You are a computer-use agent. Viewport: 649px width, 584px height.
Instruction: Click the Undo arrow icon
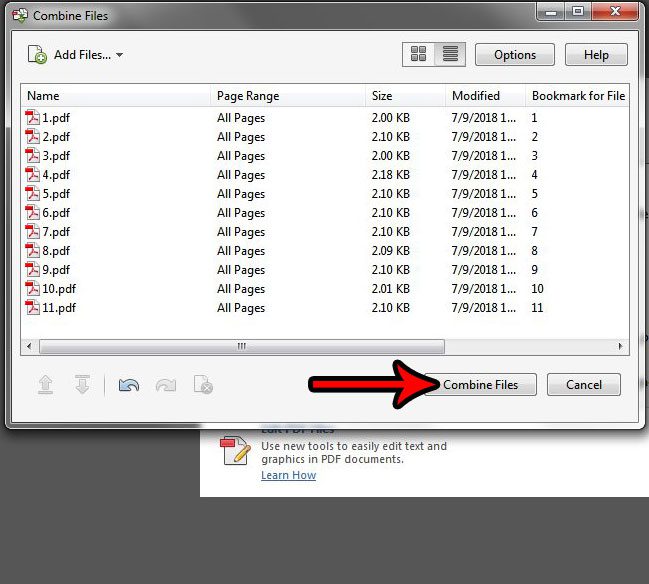[128, 385]
